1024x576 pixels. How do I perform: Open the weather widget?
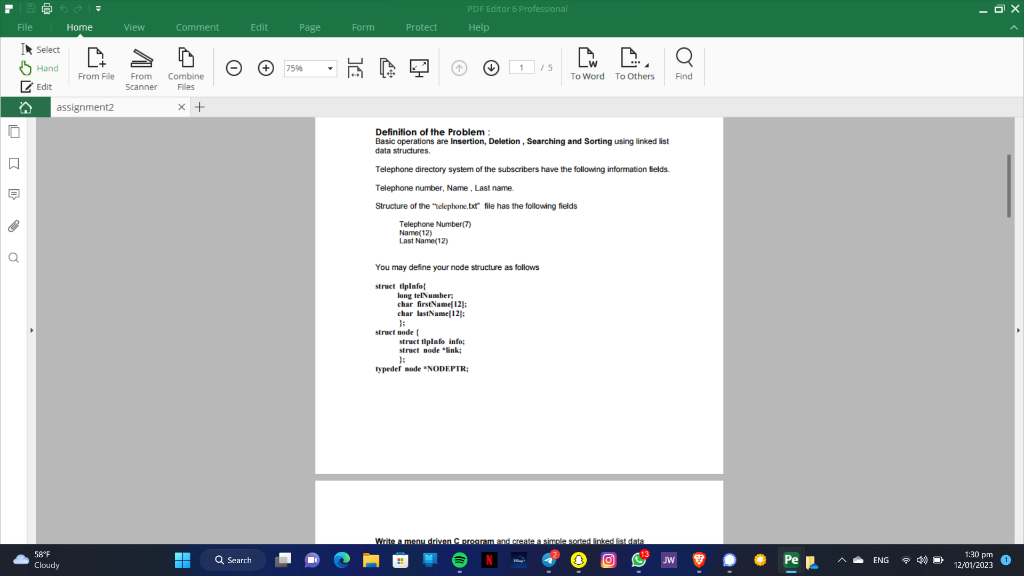coord(37,560)
